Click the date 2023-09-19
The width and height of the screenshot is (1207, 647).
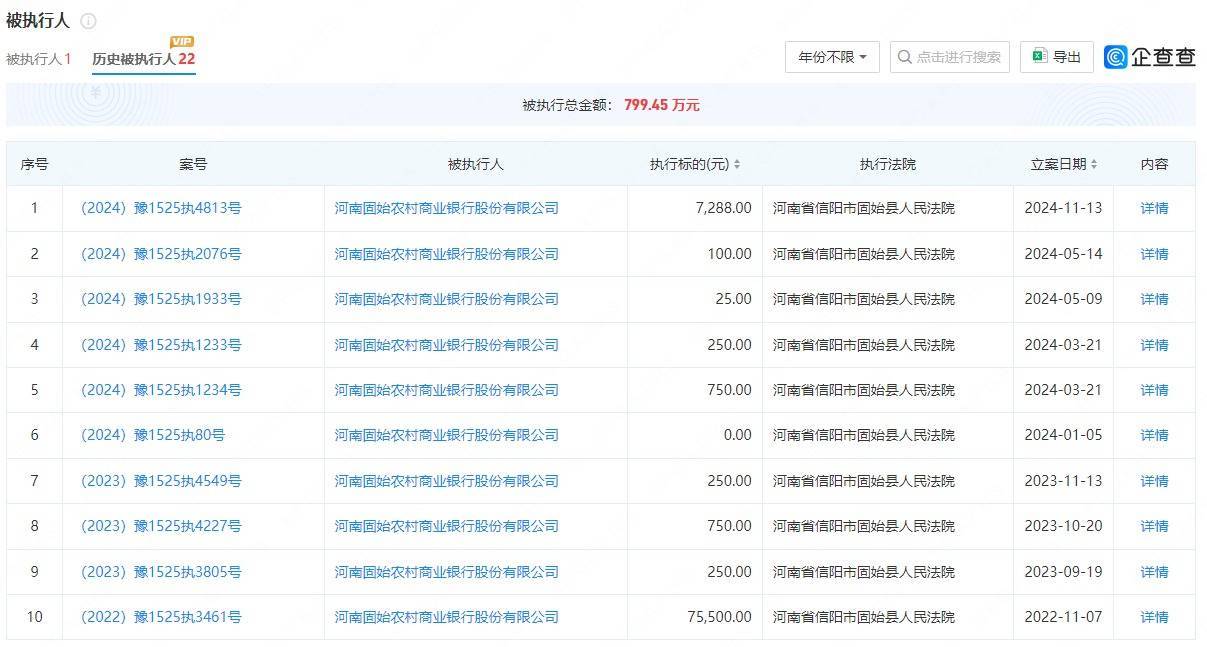click(1063, 572)
